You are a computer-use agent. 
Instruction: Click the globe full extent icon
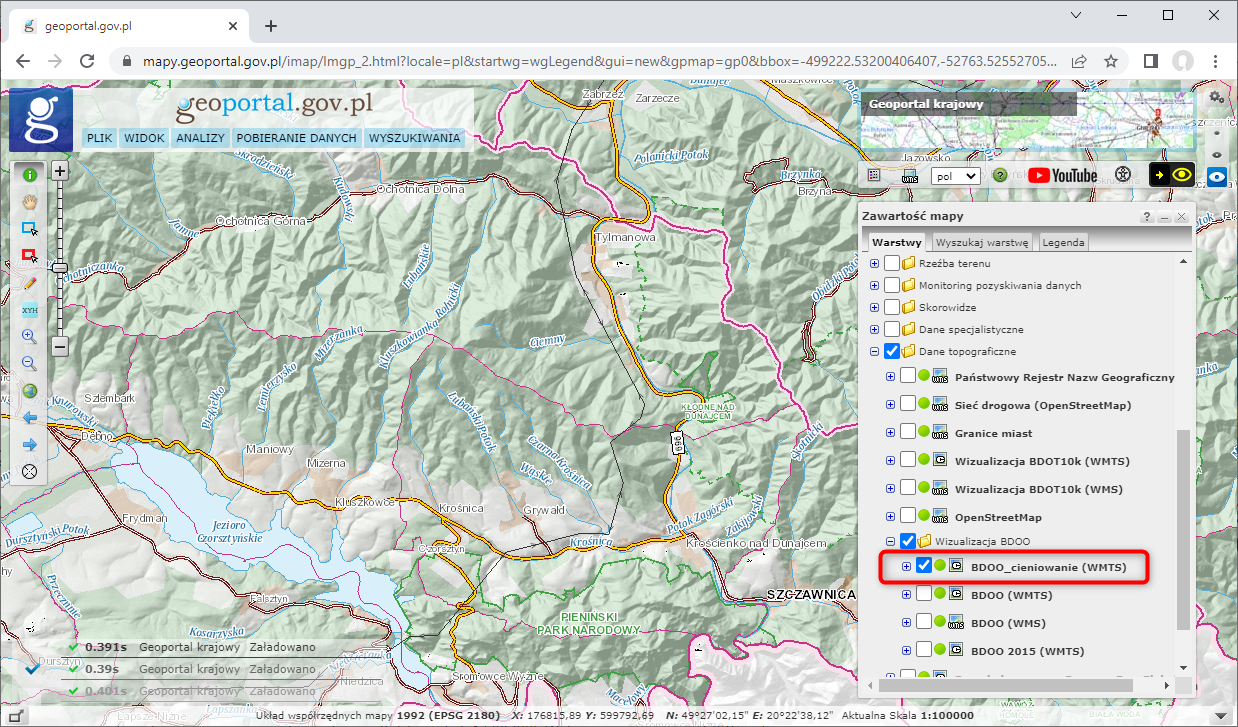pos(29,391)
